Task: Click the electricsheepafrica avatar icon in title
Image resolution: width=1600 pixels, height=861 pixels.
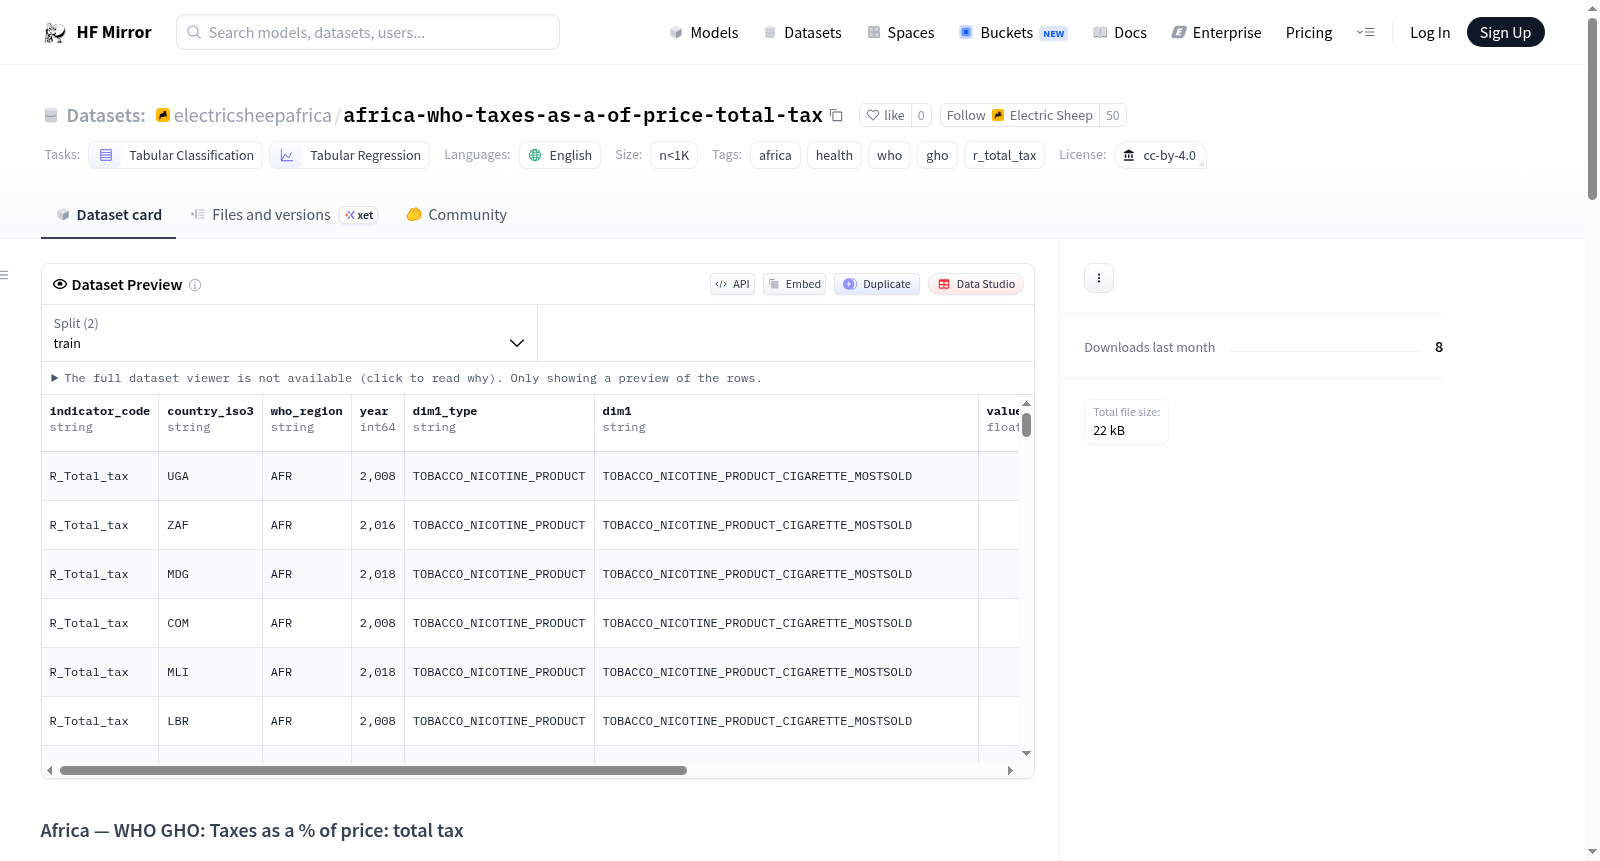Action: (163, 115)
